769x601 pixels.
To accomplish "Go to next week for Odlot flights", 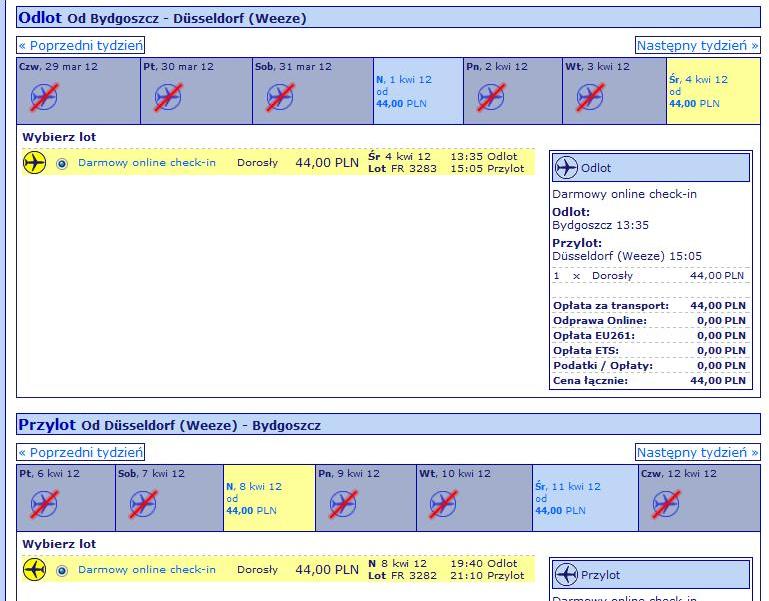I will 697,46.
